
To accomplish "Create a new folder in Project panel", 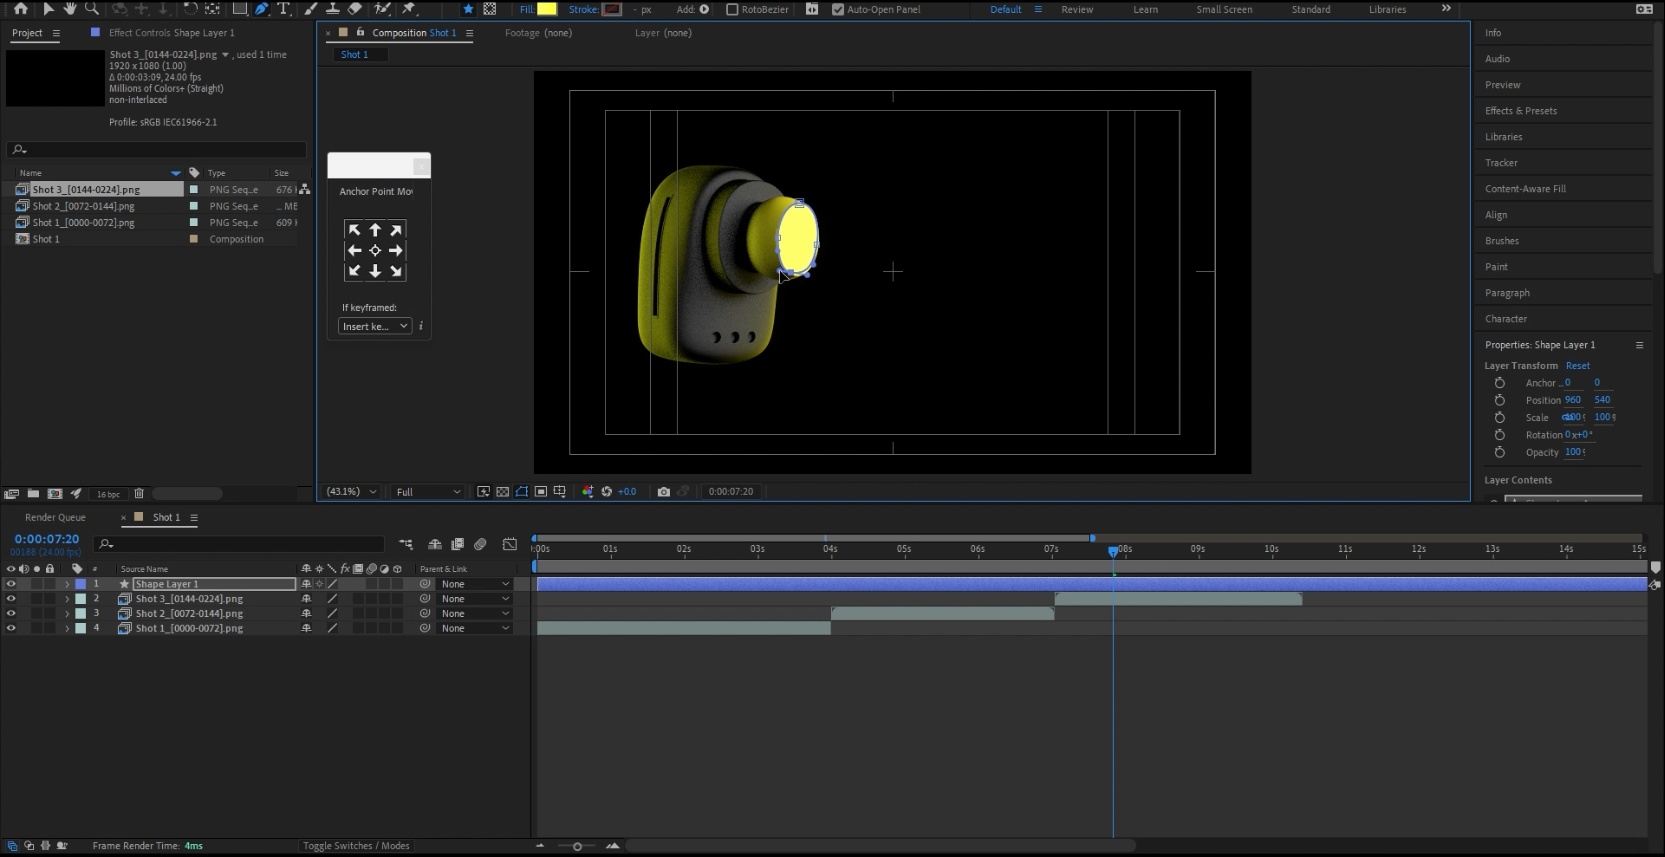I will point(33,493).
